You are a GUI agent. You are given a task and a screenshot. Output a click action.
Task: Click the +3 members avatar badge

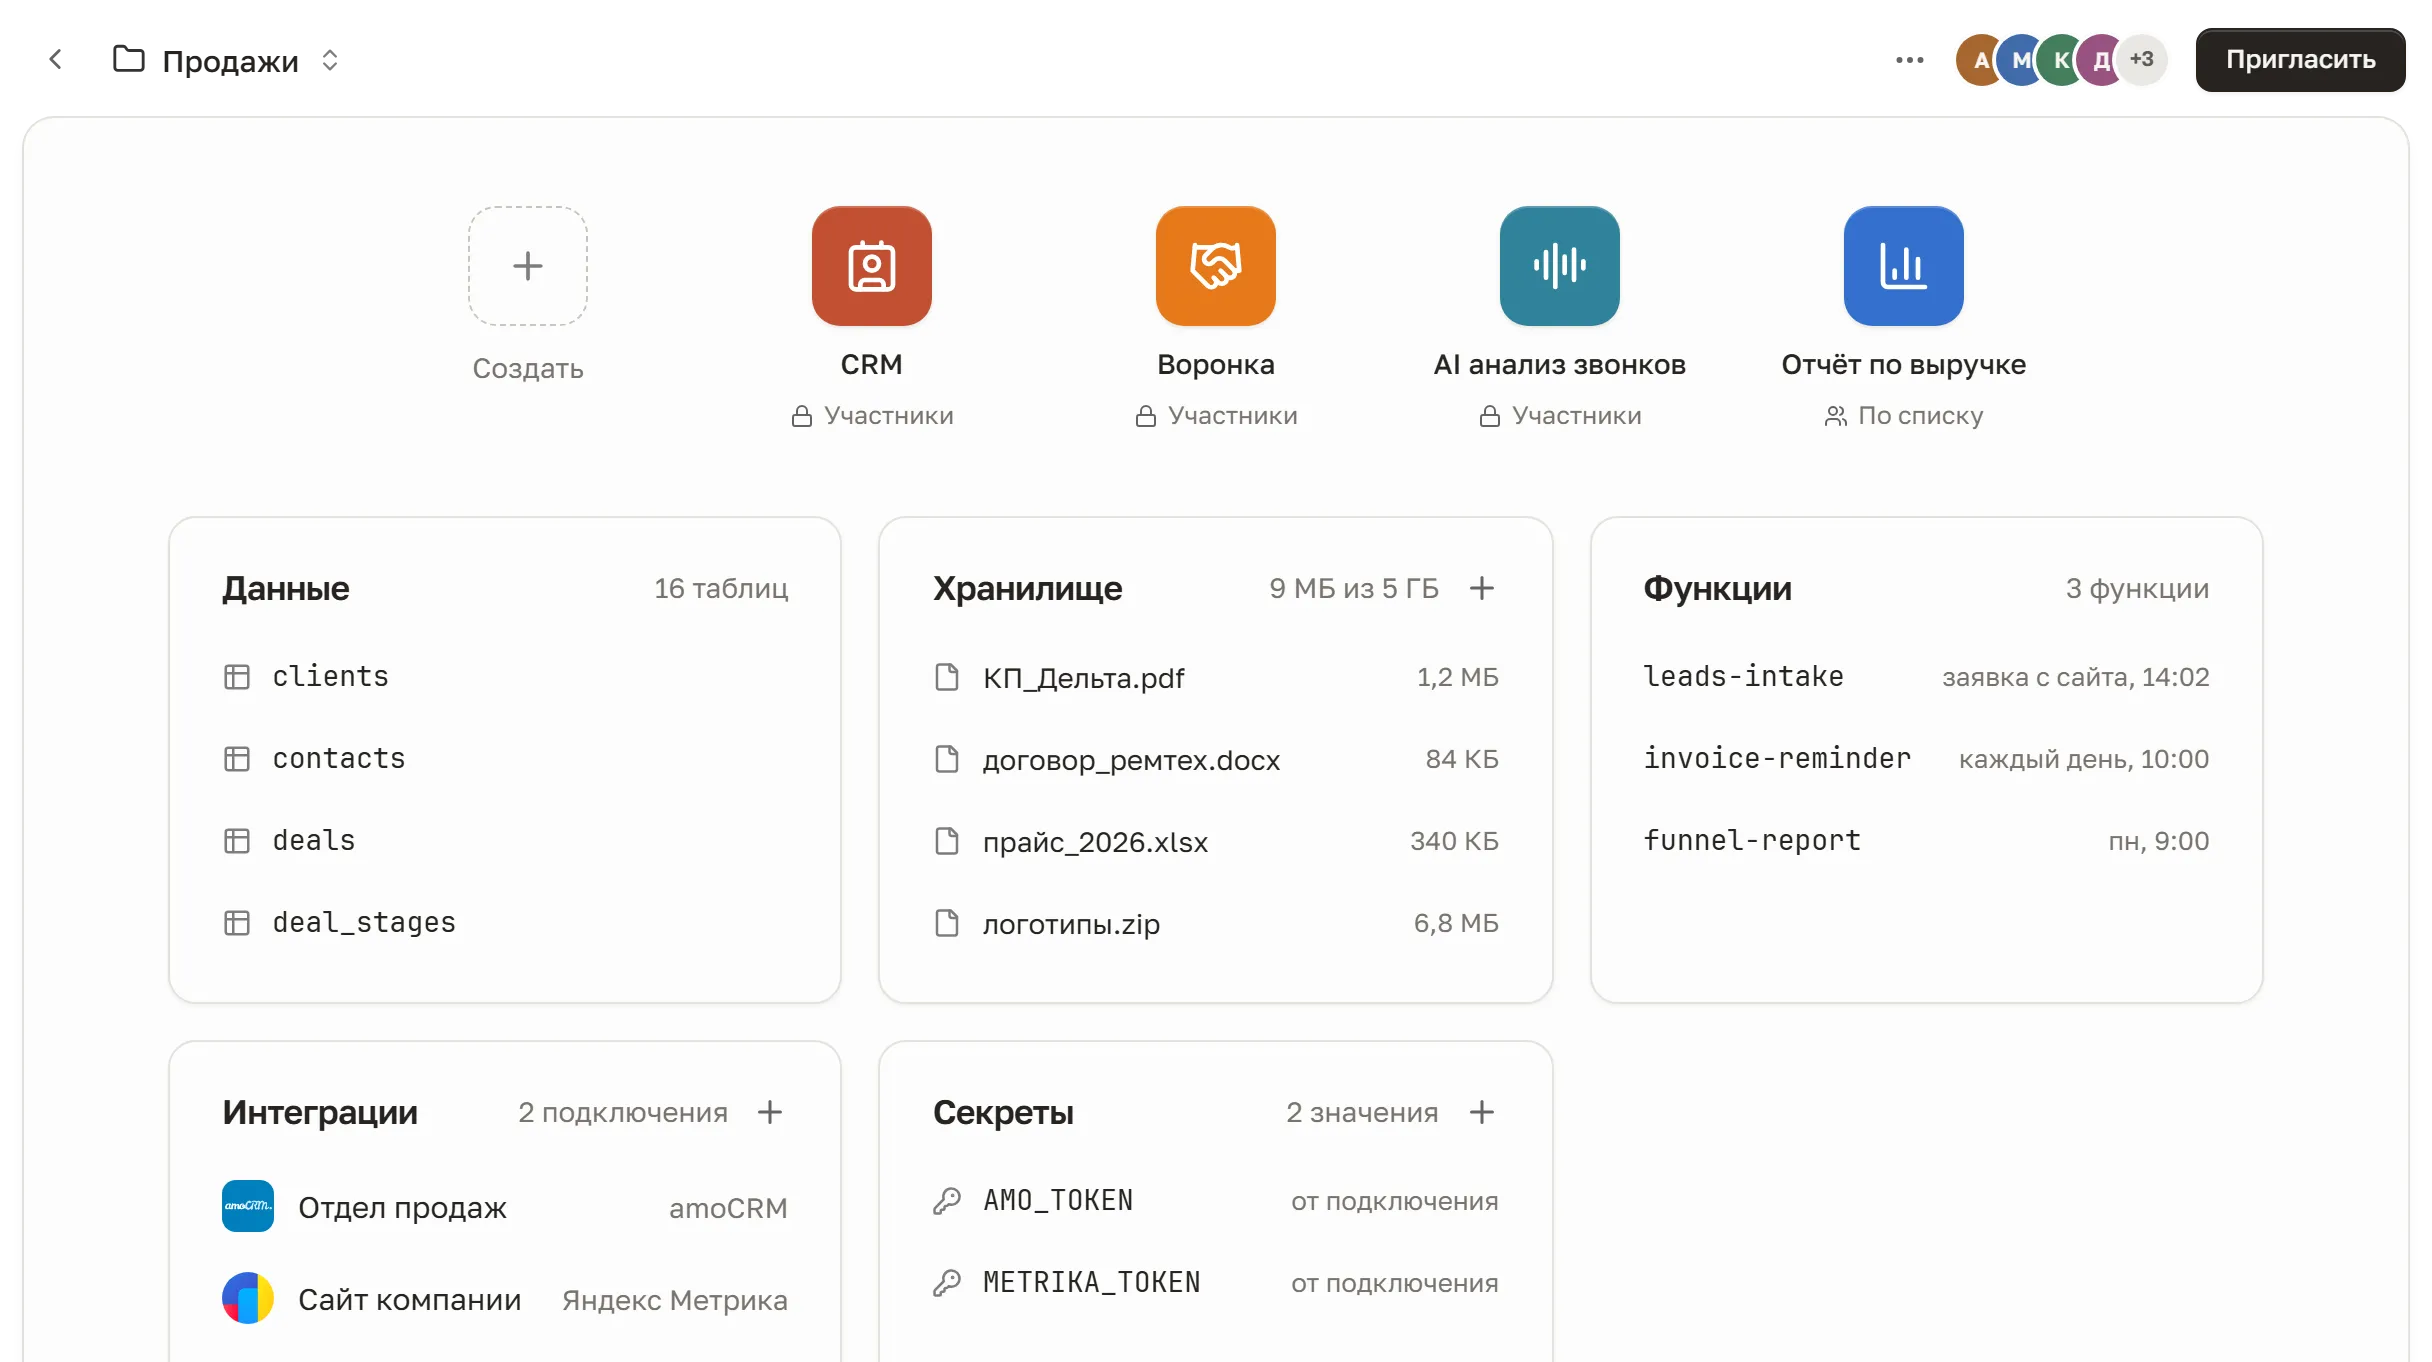[x=2141, y=60]
